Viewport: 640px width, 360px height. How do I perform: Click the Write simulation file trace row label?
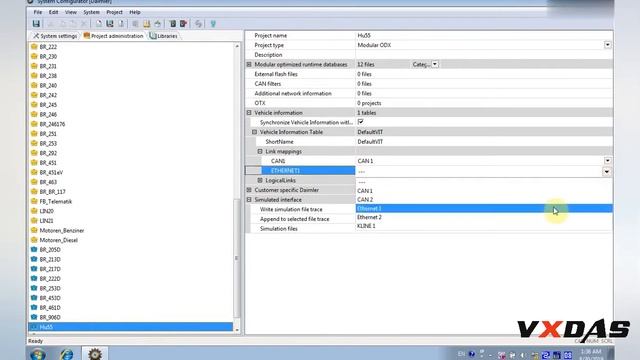(x=291, y=209)
